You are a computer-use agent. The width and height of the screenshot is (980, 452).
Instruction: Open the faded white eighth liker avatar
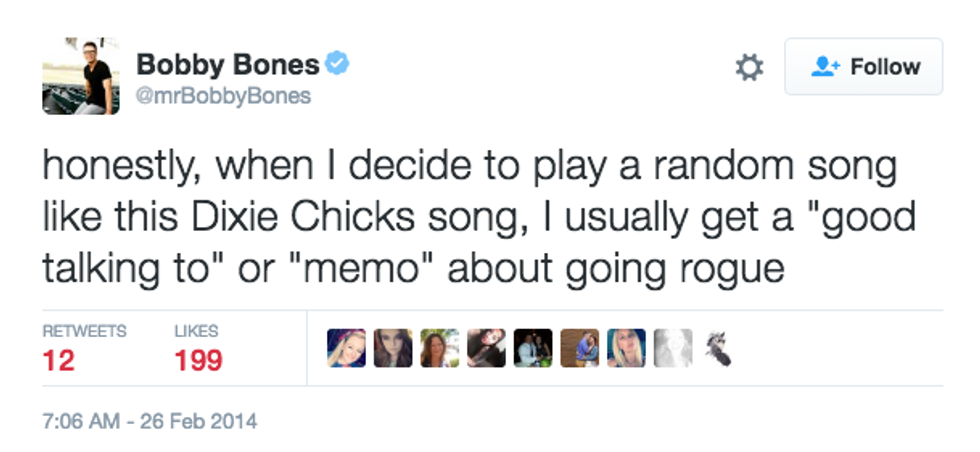(x=672, y=348)
